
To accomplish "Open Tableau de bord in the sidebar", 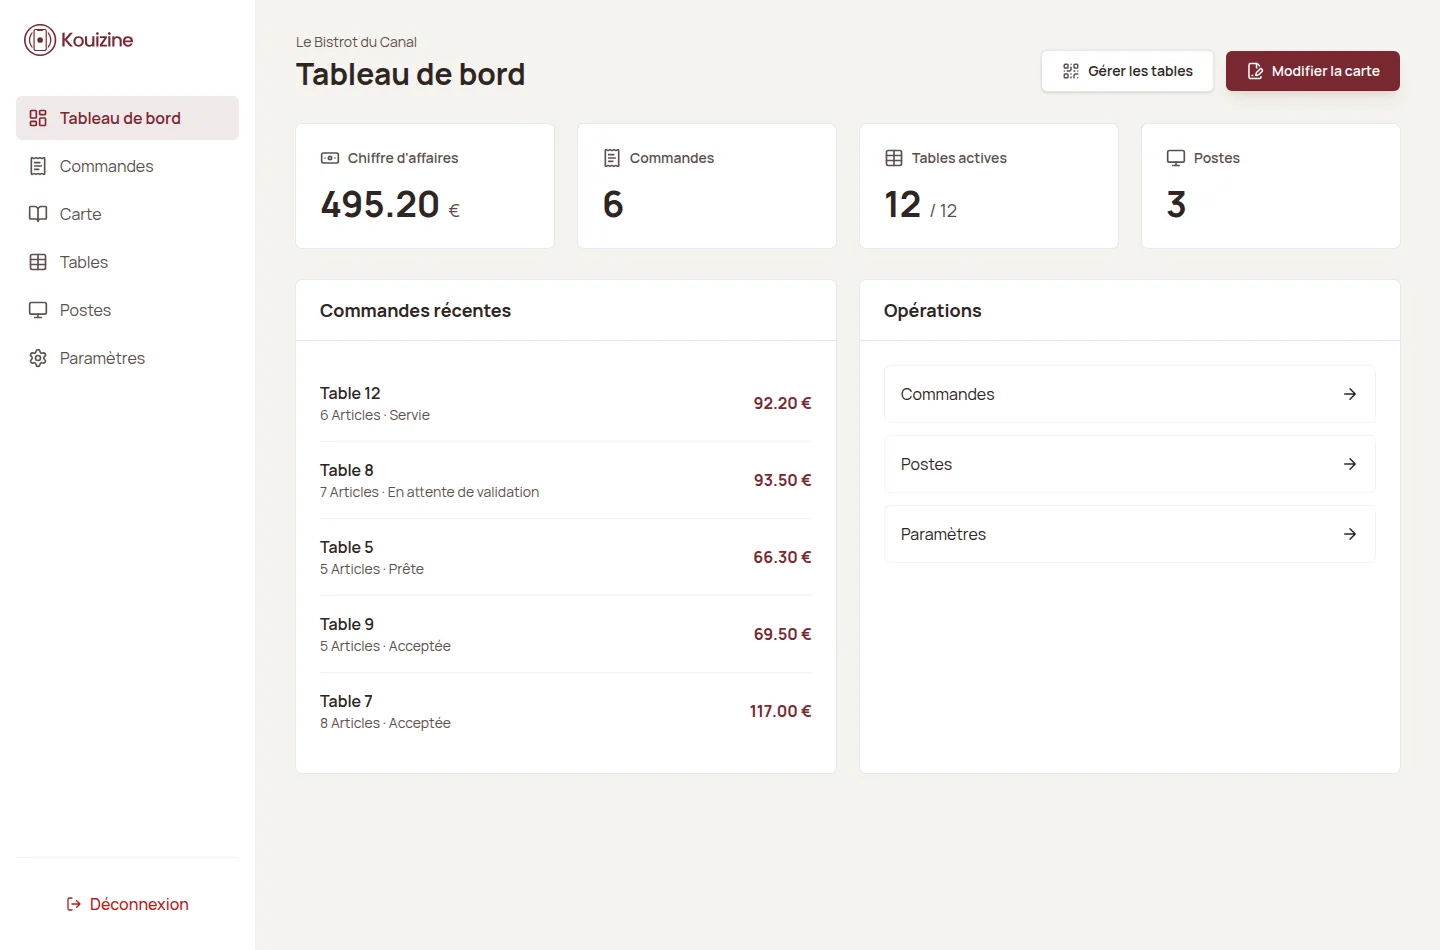I will (127, 118).
